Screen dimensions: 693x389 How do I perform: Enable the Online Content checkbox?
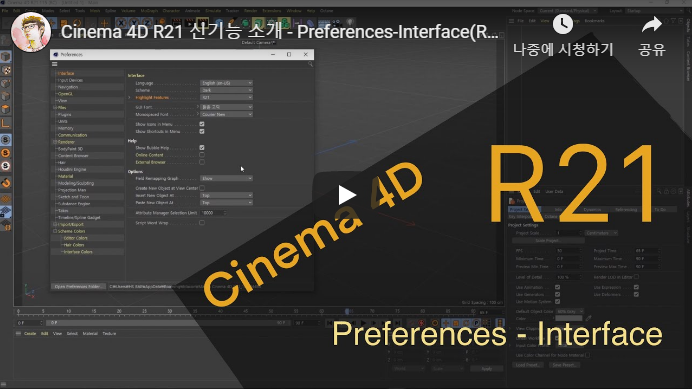point(202,155)
